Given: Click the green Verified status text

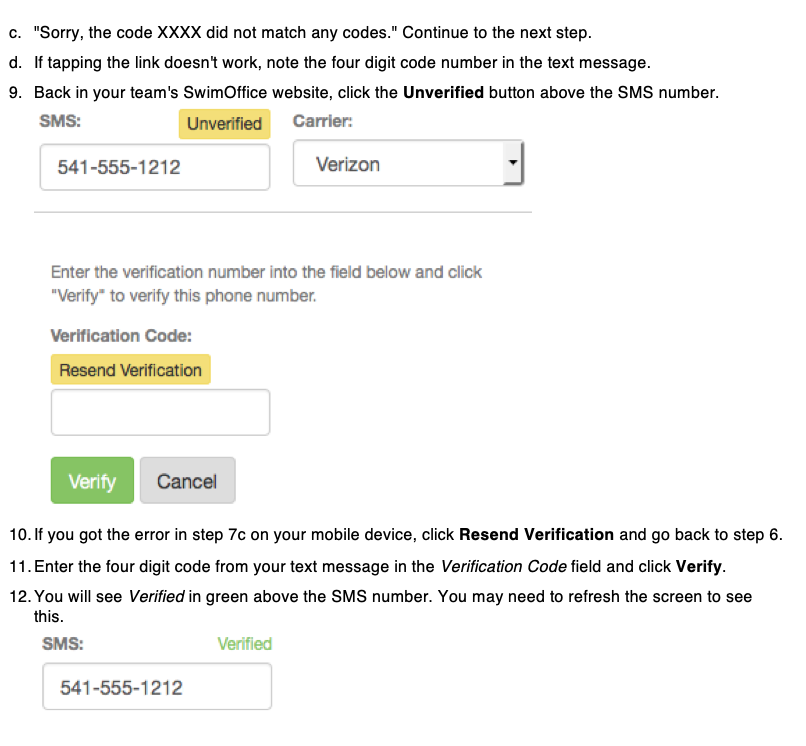Looking at the screenshot, I should click(245, 644).
